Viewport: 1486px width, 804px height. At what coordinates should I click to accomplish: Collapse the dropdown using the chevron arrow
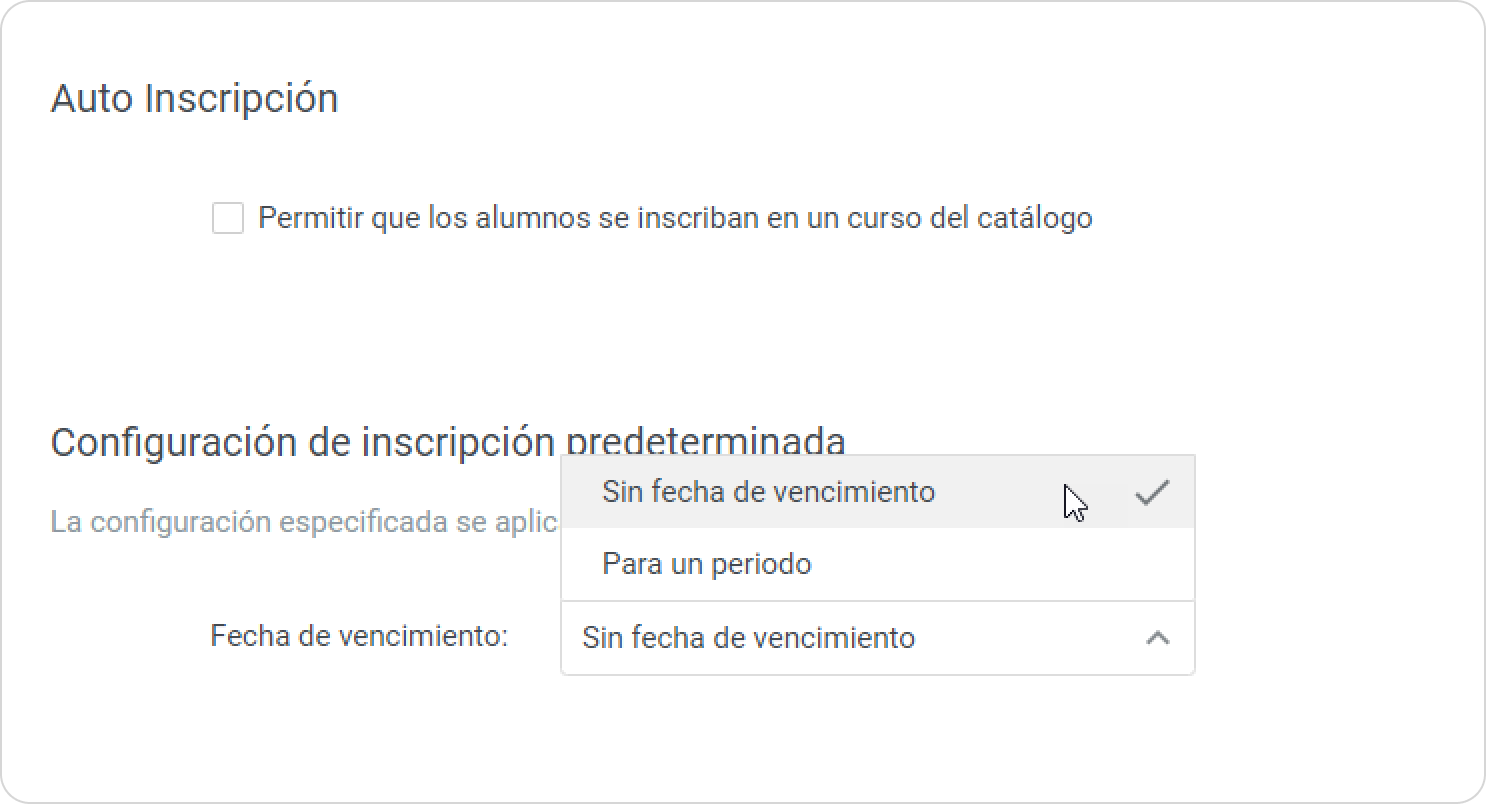coord(1157,638)
